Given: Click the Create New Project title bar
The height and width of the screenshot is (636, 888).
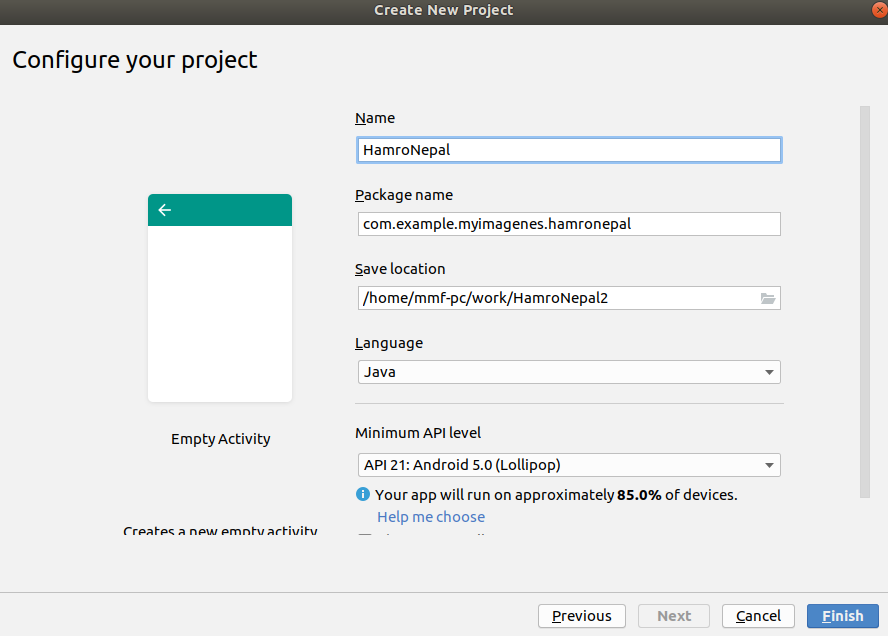Looking at the screenshot, I should click(443, 10).
